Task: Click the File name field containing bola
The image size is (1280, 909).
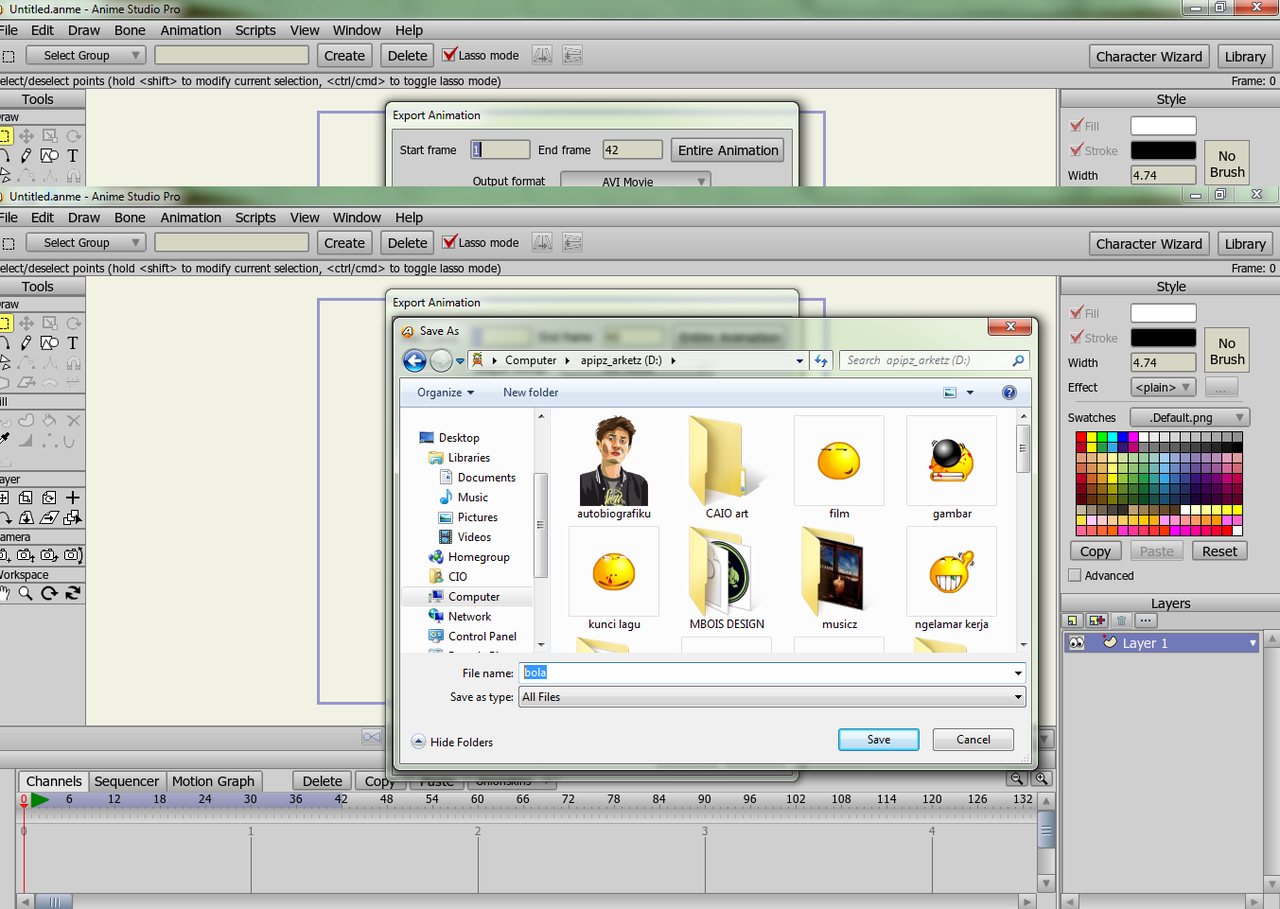Action: click(772, 673)
